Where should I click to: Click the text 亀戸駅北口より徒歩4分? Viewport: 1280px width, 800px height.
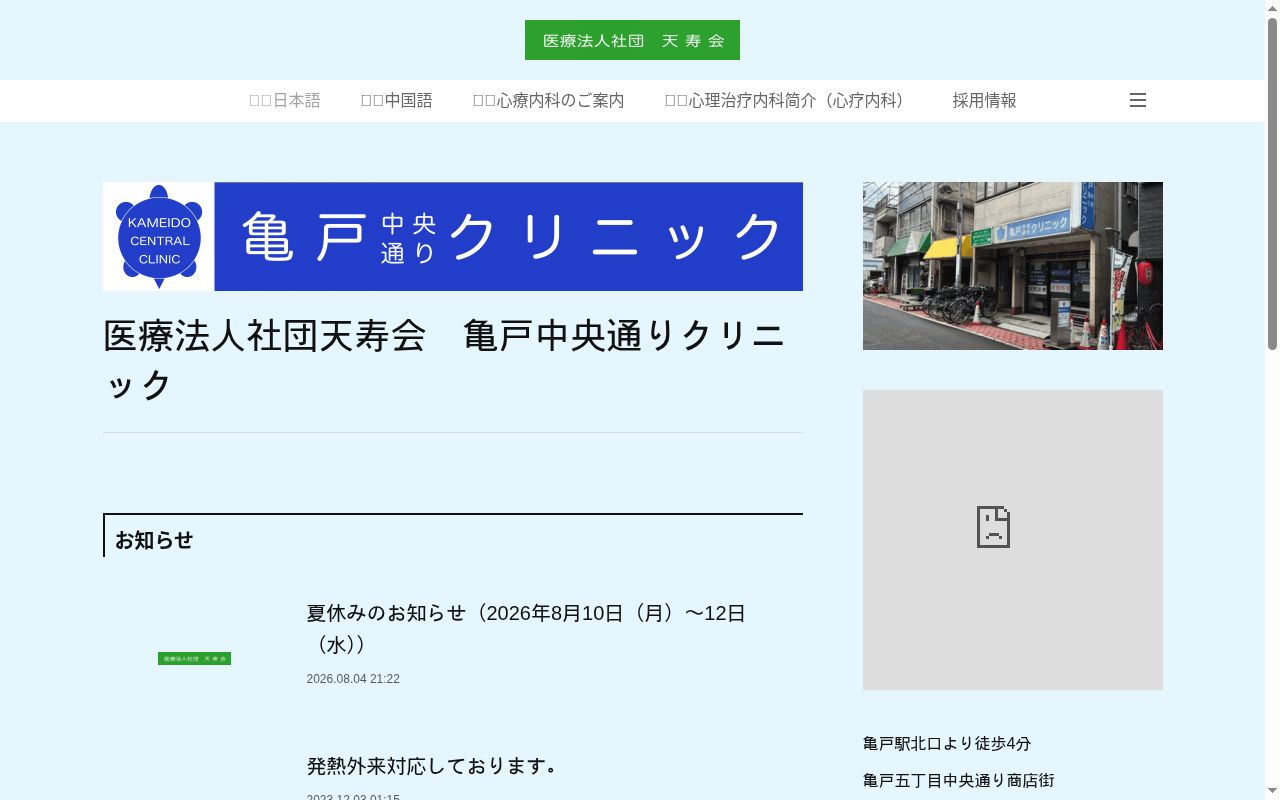[947, 743]
